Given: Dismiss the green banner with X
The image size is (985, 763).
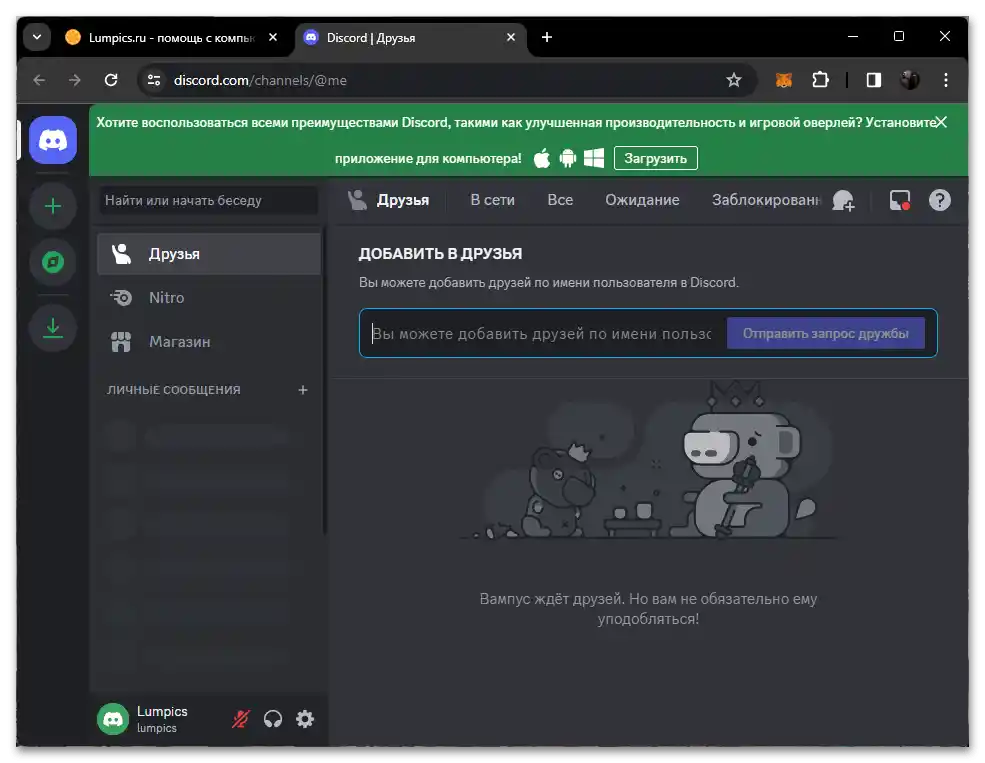Looking at the screenshot, I should [941, 122].
